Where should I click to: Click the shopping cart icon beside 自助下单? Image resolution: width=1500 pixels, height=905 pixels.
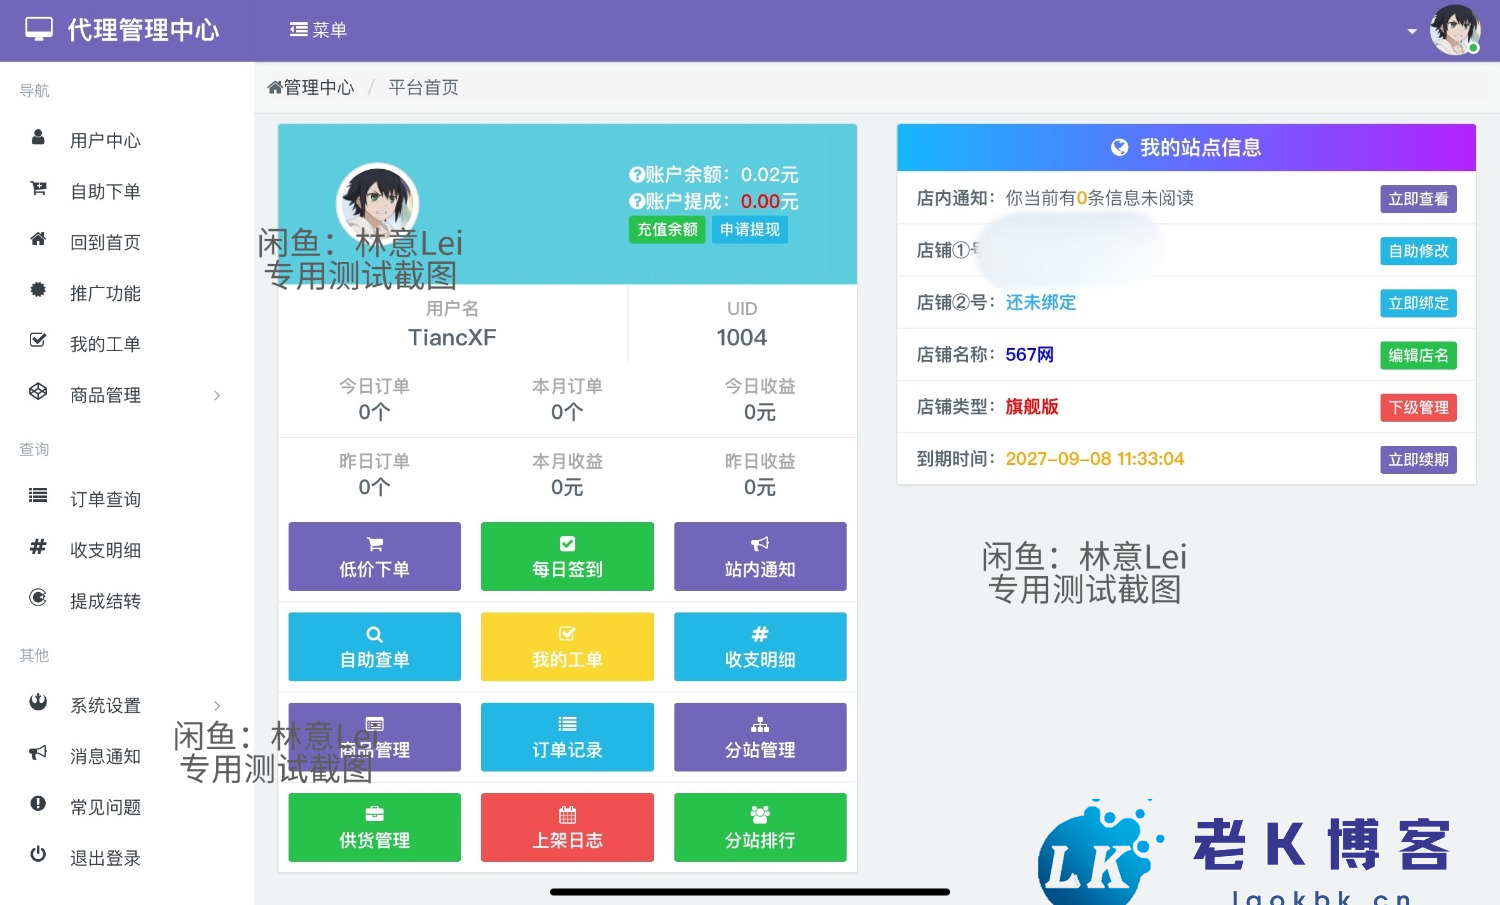[38, 189]
